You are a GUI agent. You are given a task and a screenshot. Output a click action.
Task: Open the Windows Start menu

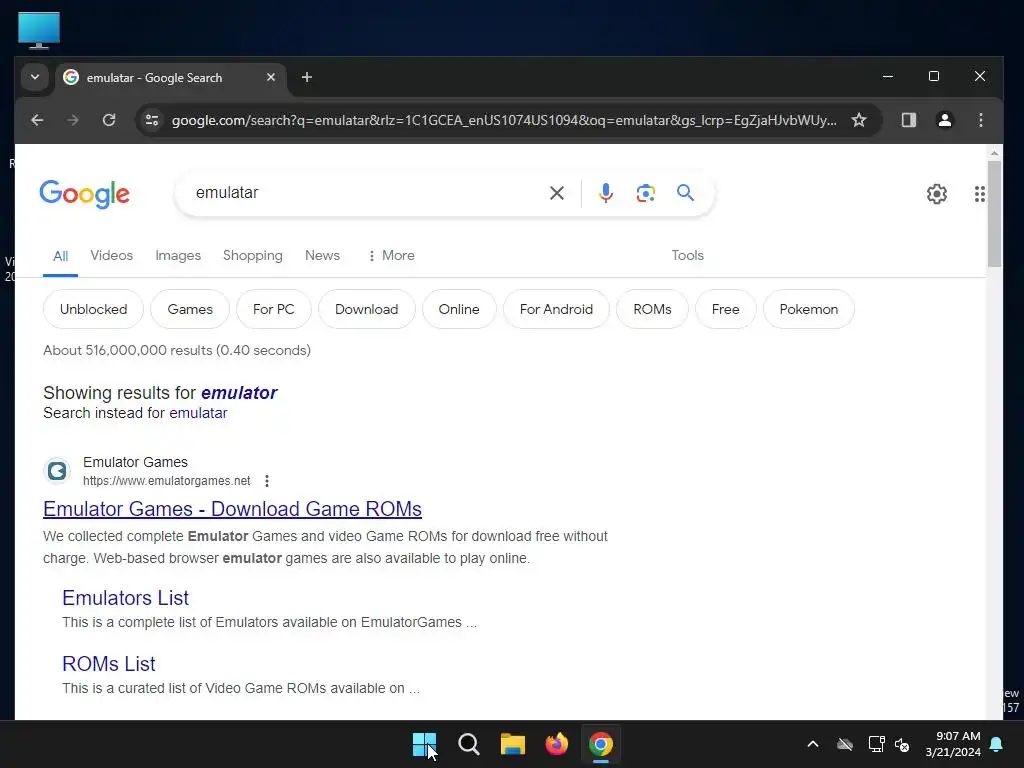(424, 744)
